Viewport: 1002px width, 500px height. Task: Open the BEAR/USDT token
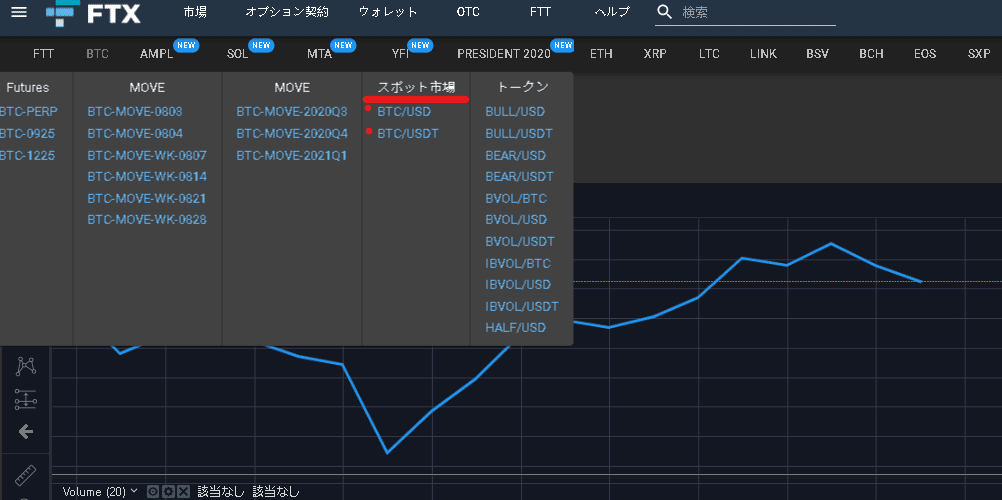[520, 176]
